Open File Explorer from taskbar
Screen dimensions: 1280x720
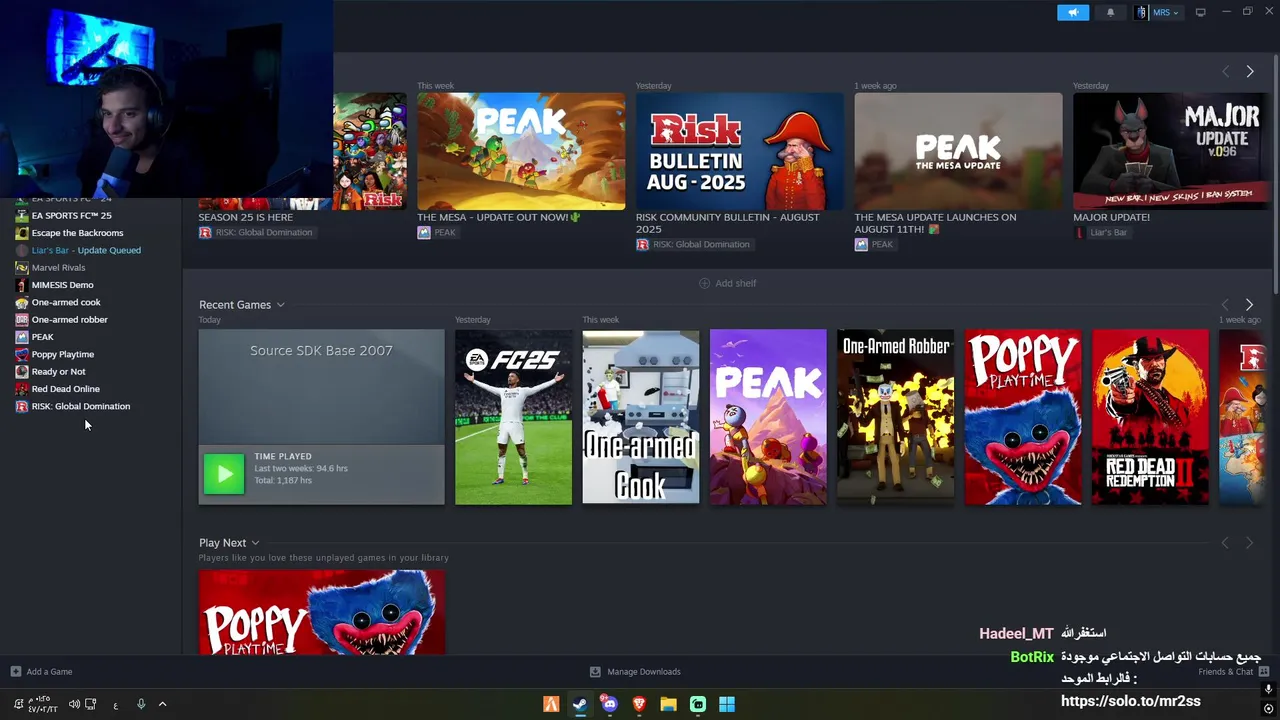coord(668,704)
